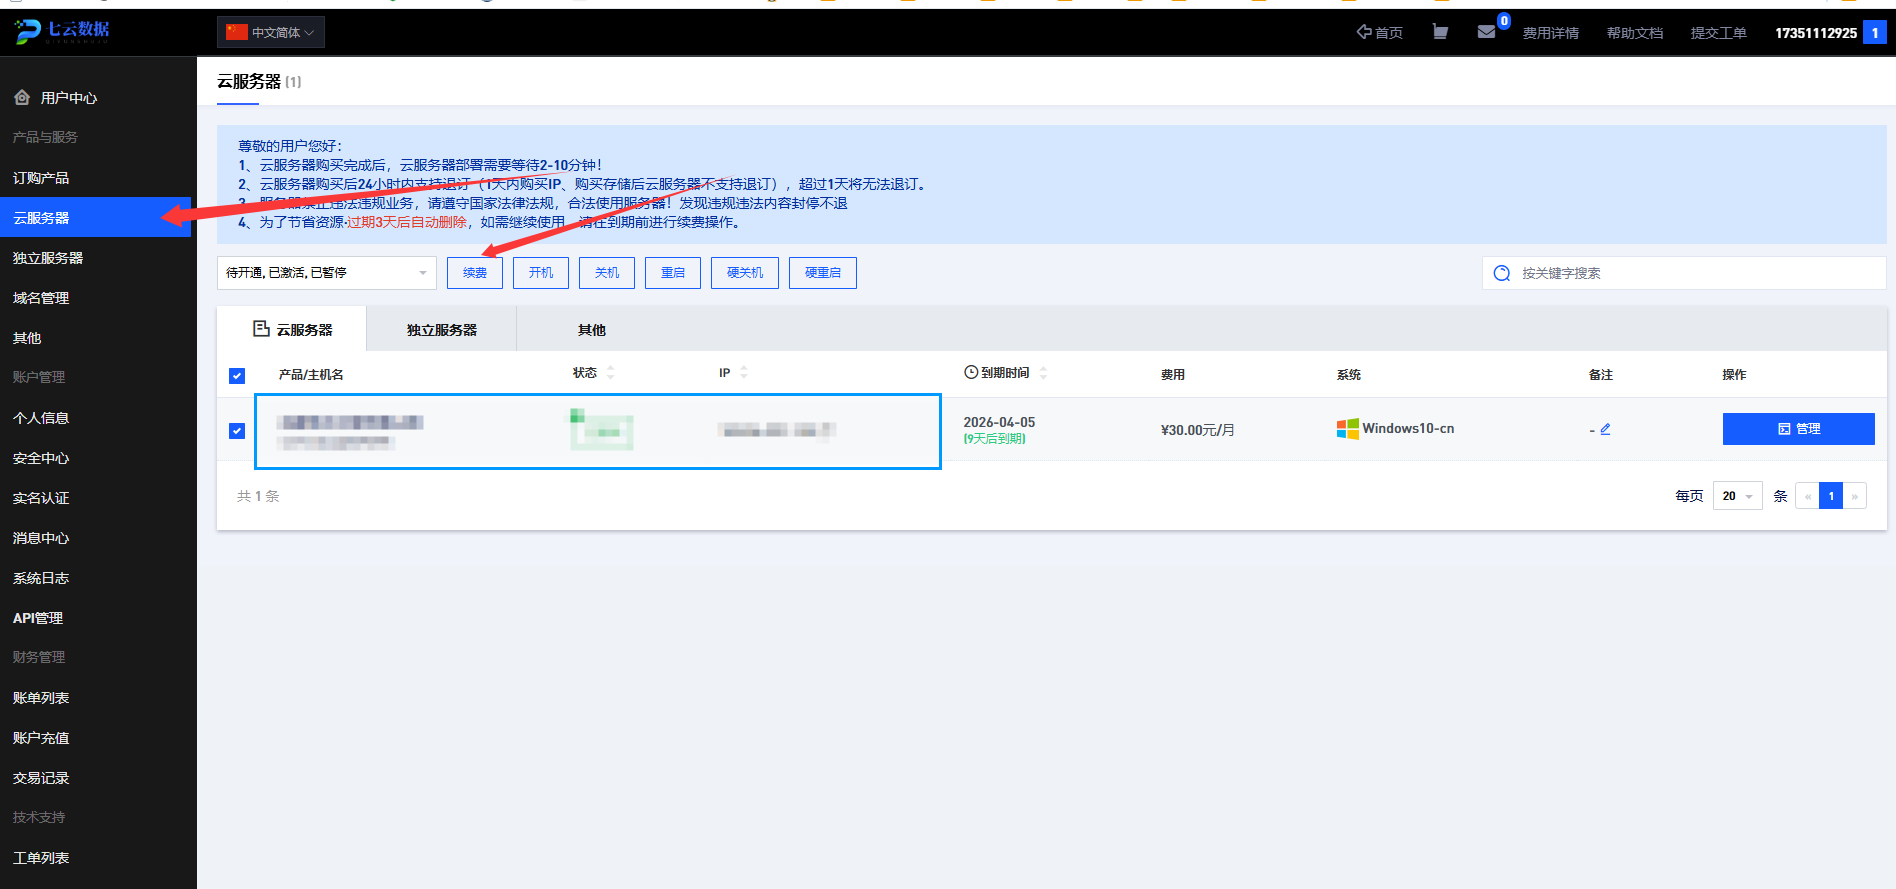Toggle the select-all header checkbox
The width and height of the screenshot is (1896, 889).
click(237, 376)
